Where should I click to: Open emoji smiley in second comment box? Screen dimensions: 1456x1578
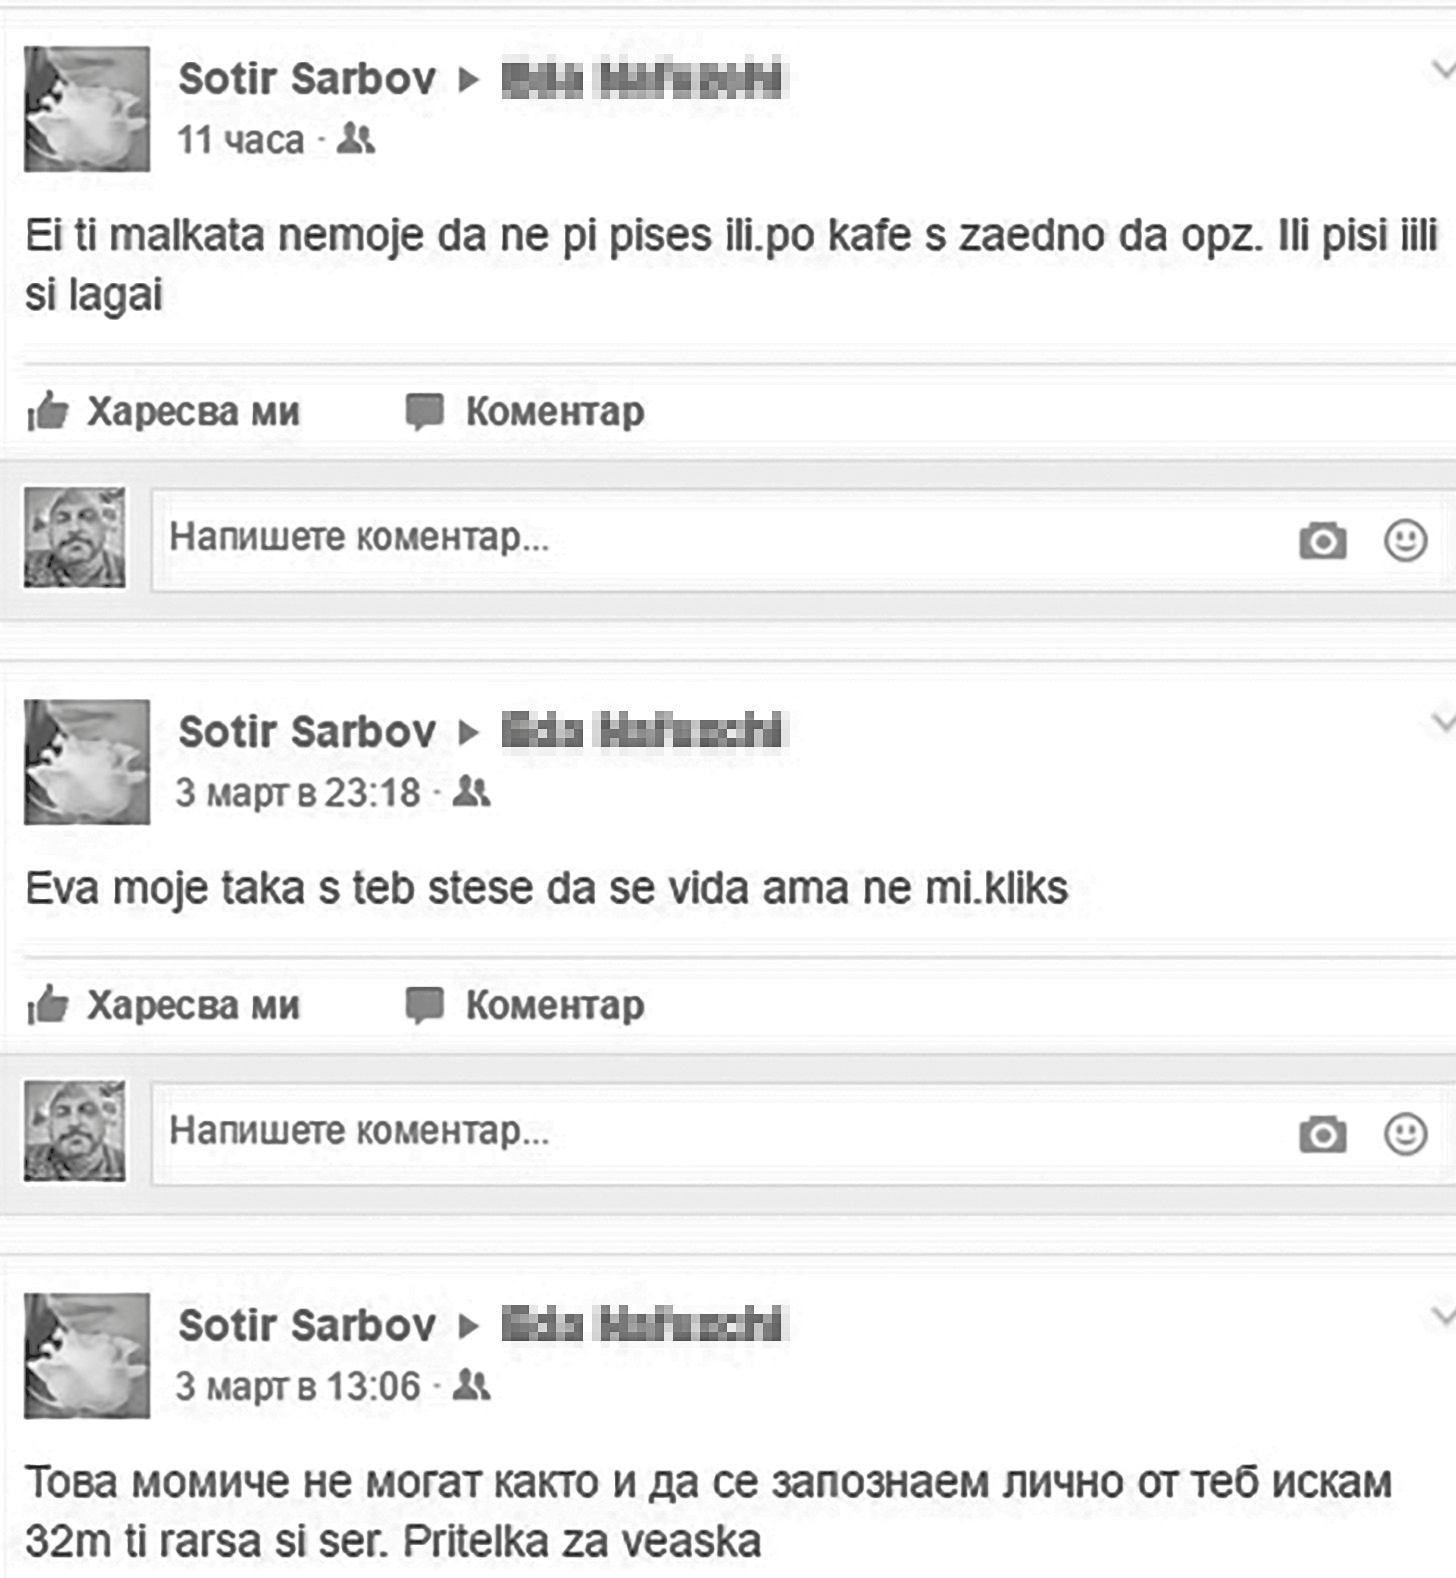(1405, 1133)
